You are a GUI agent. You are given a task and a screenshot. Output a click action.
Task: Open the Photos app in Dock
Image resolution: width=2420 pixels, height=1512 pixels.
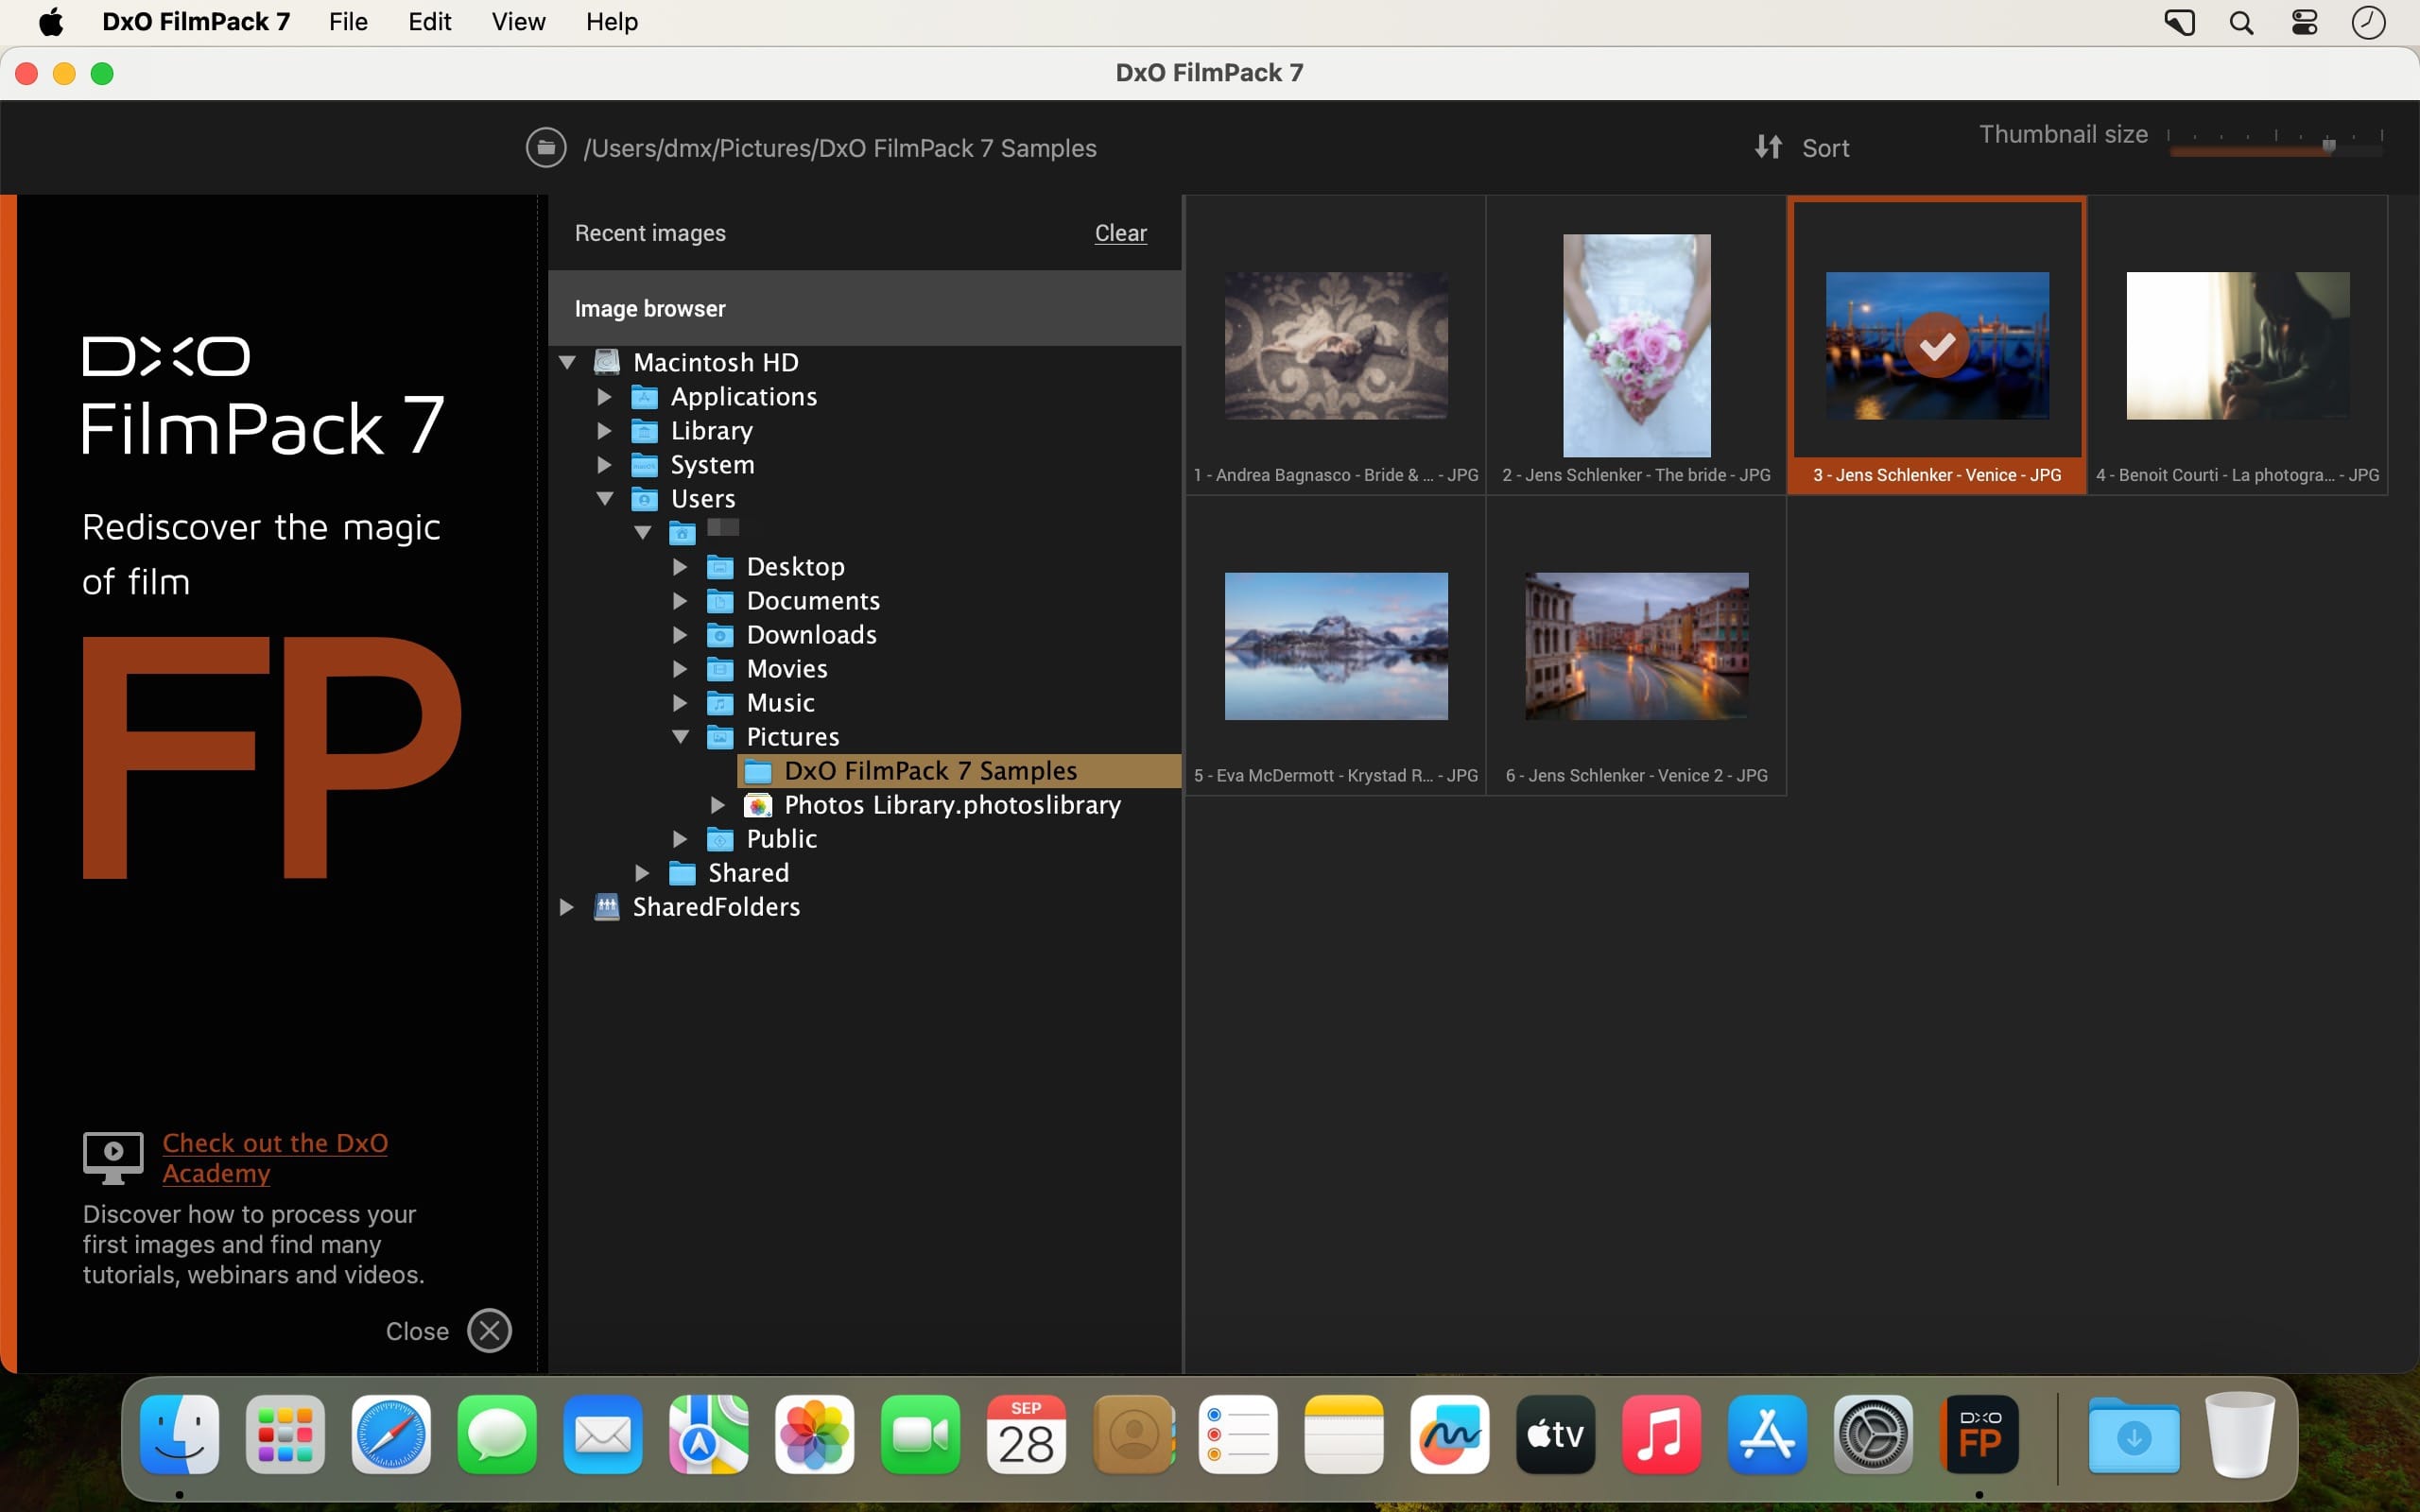tap(815, 1435)
